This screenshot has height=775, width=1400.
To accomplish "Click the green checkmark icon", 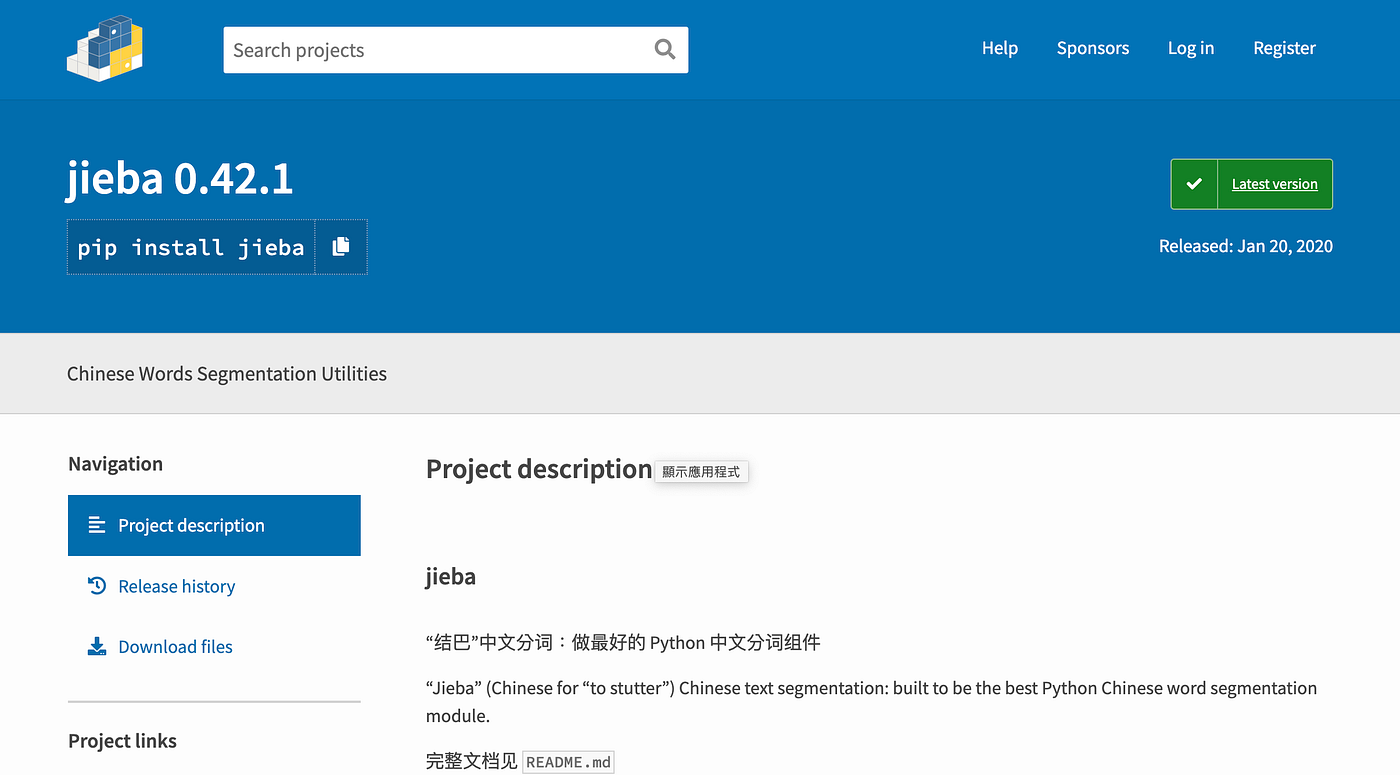I will 1194,184.
